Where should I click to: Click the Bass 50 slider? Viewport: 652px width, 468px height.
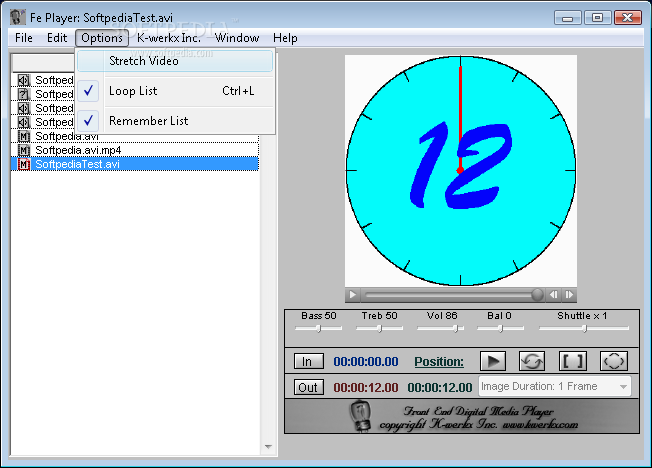pos(318,328)
